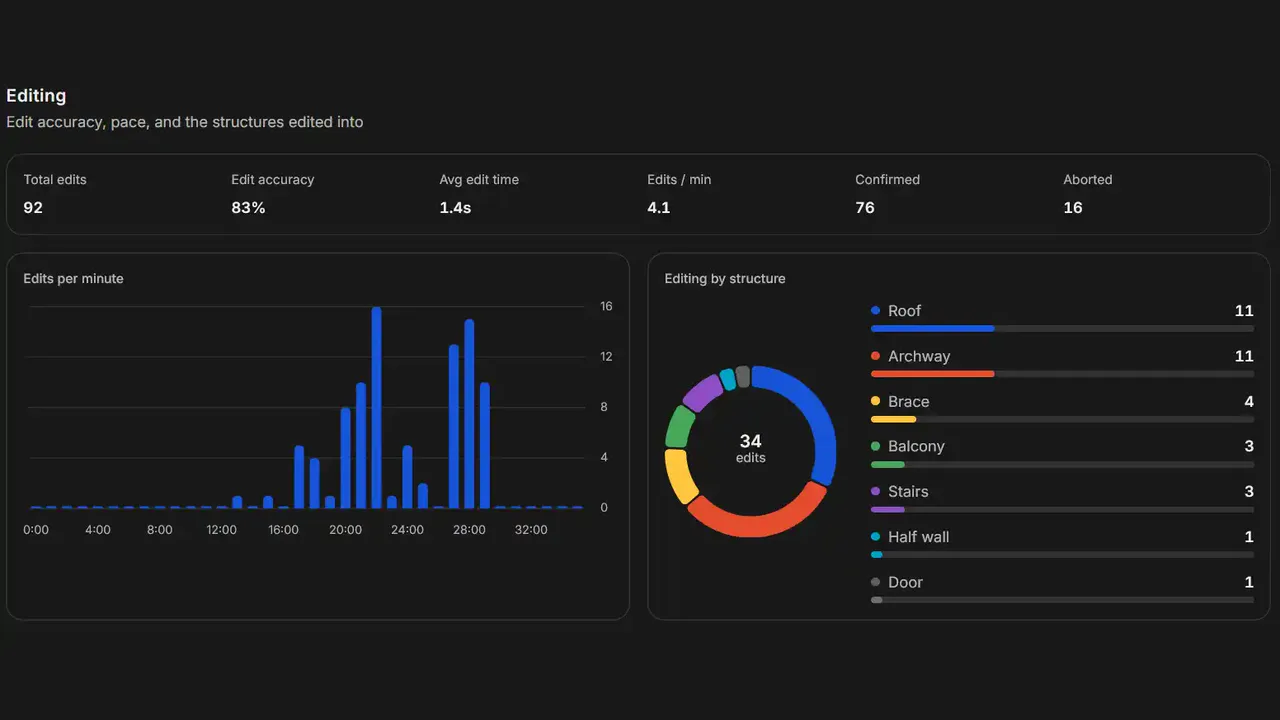Select the Archway structure label
The height and width of the screenshot is (720, 1280).
(x=919, y=356)
